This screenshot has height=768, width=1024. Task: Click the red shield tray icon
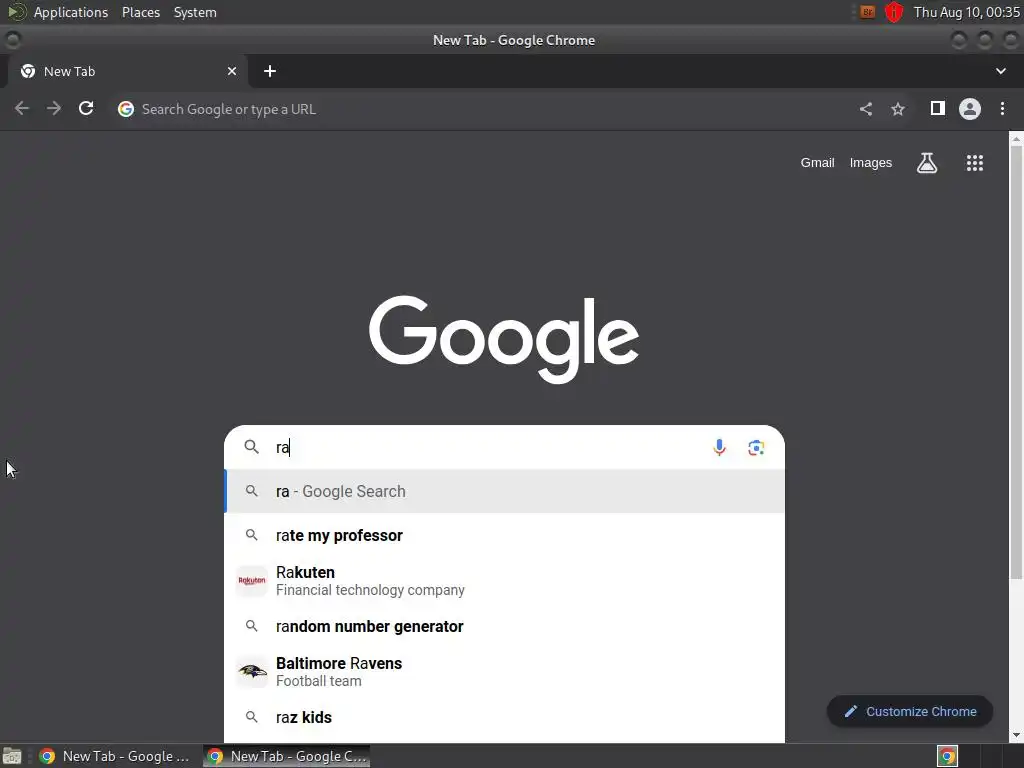[x=893, y=12]
